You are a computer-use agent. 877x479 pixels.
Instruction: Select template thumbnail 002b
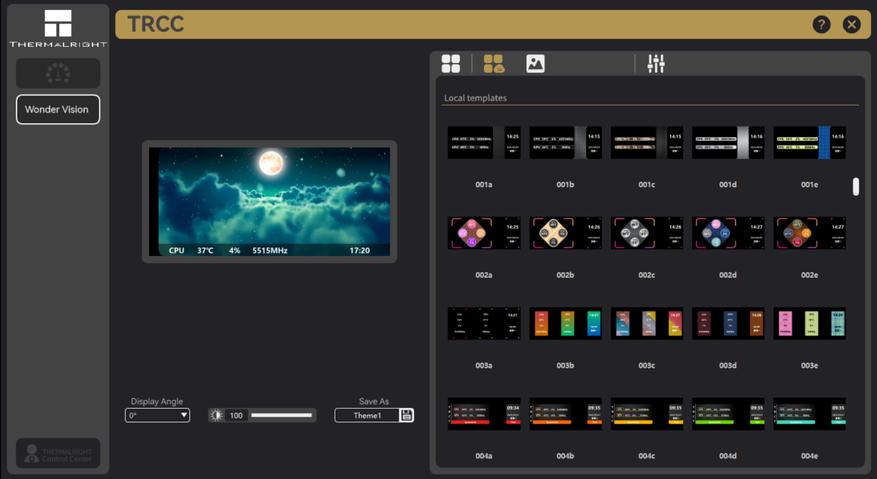(565, 233)
